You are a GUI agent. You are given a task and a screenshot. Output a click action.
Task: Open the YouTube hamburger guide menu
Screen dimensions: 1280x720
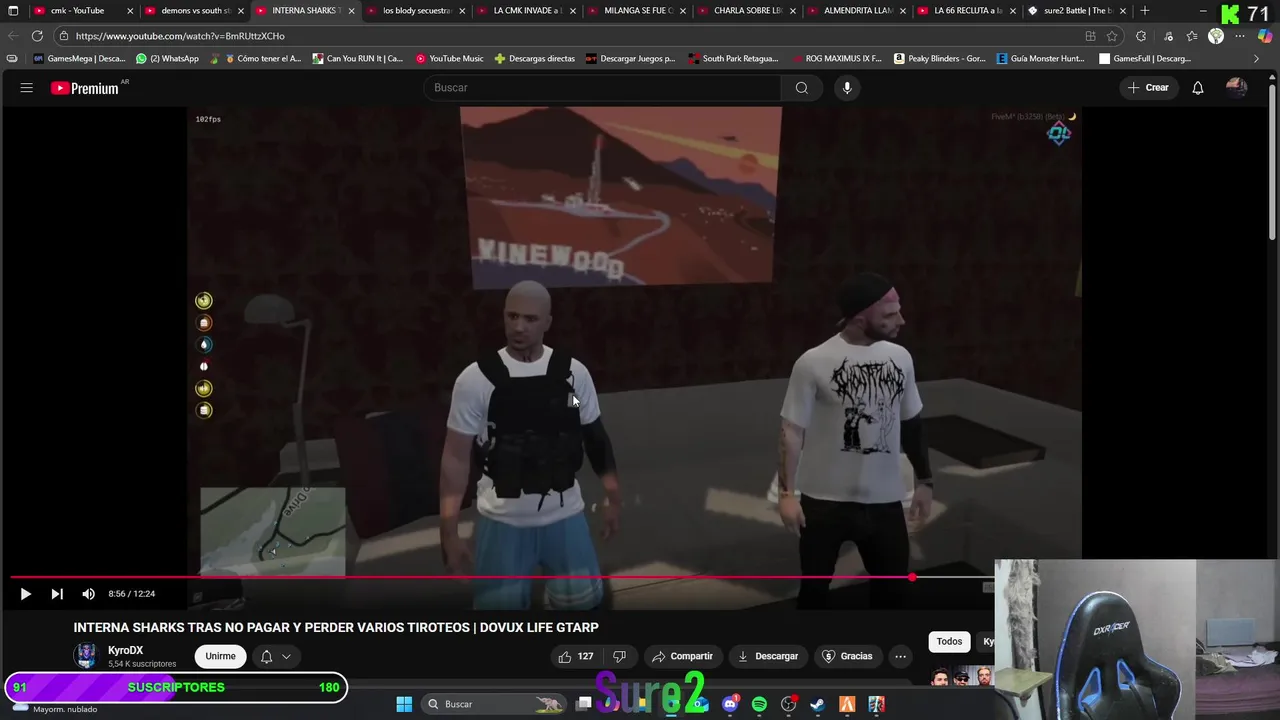tap(27, 88)
